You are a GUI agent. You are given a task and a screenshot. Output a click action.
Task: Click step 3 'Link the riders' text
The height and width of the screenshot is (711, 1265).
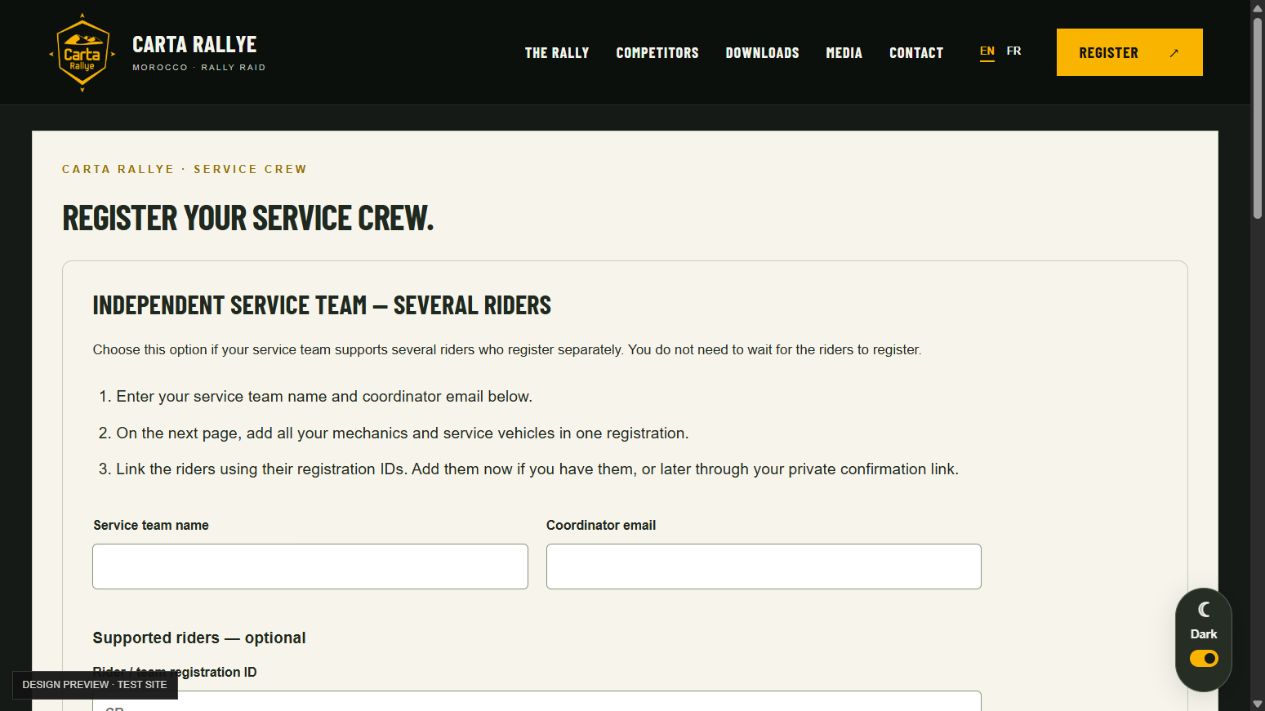pos(537,469)
